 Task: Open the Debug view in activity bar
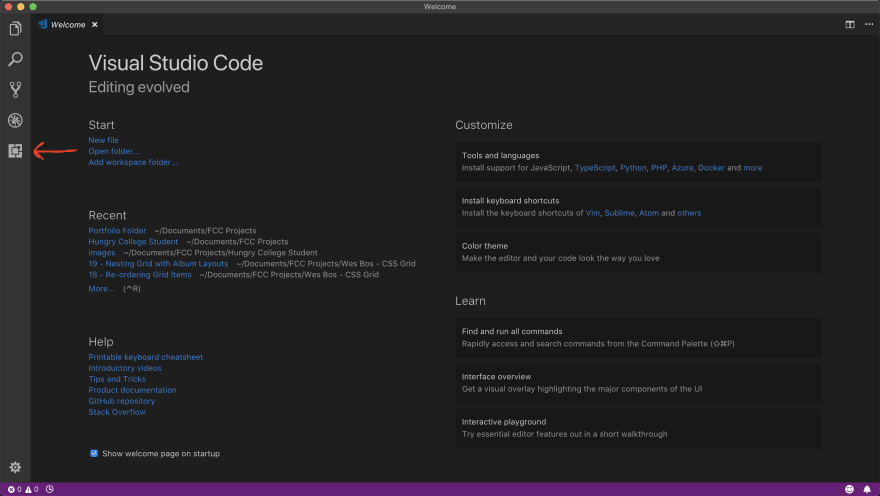click(15, 120)
